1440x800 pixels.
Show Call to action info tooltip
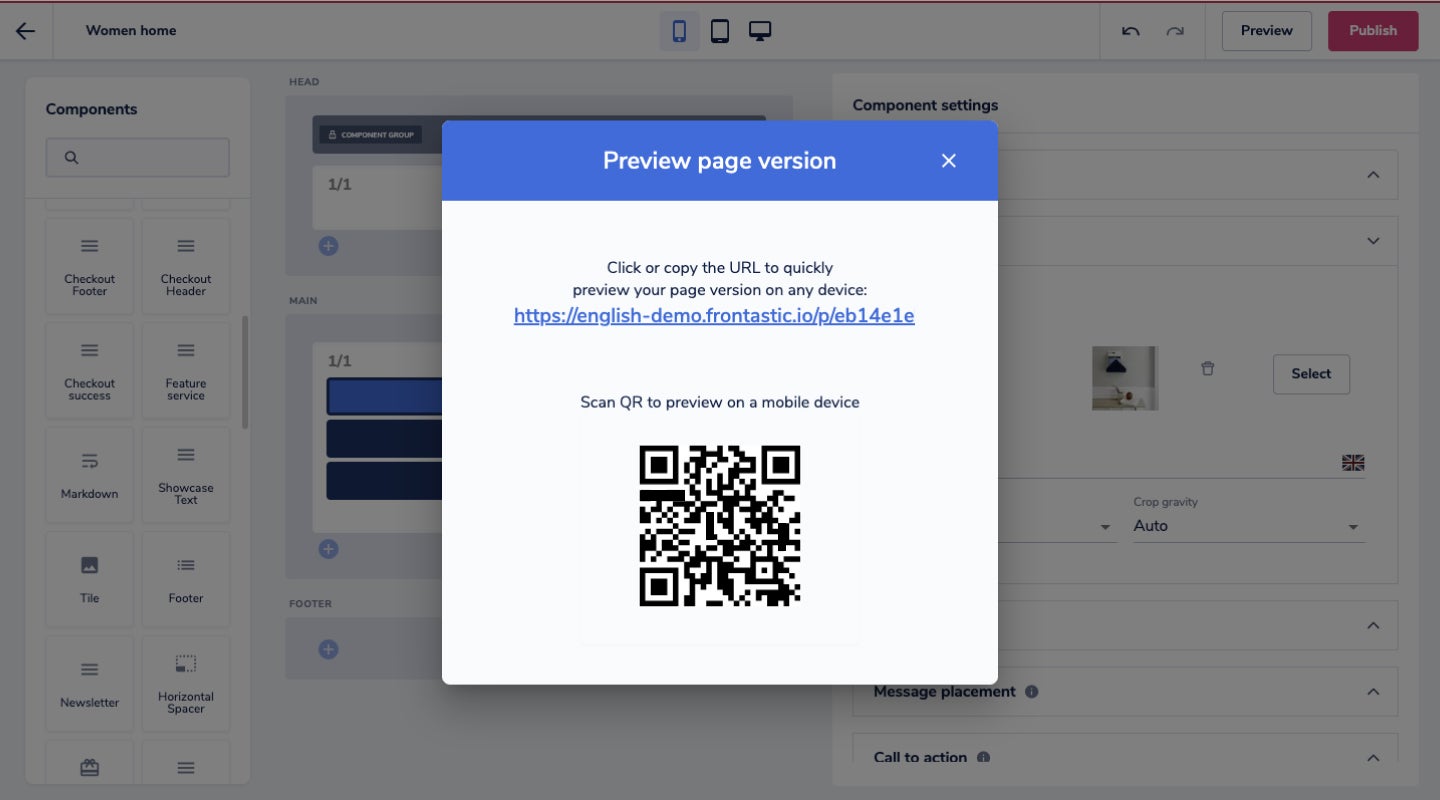pyautogui.click(x=983, y=757)
